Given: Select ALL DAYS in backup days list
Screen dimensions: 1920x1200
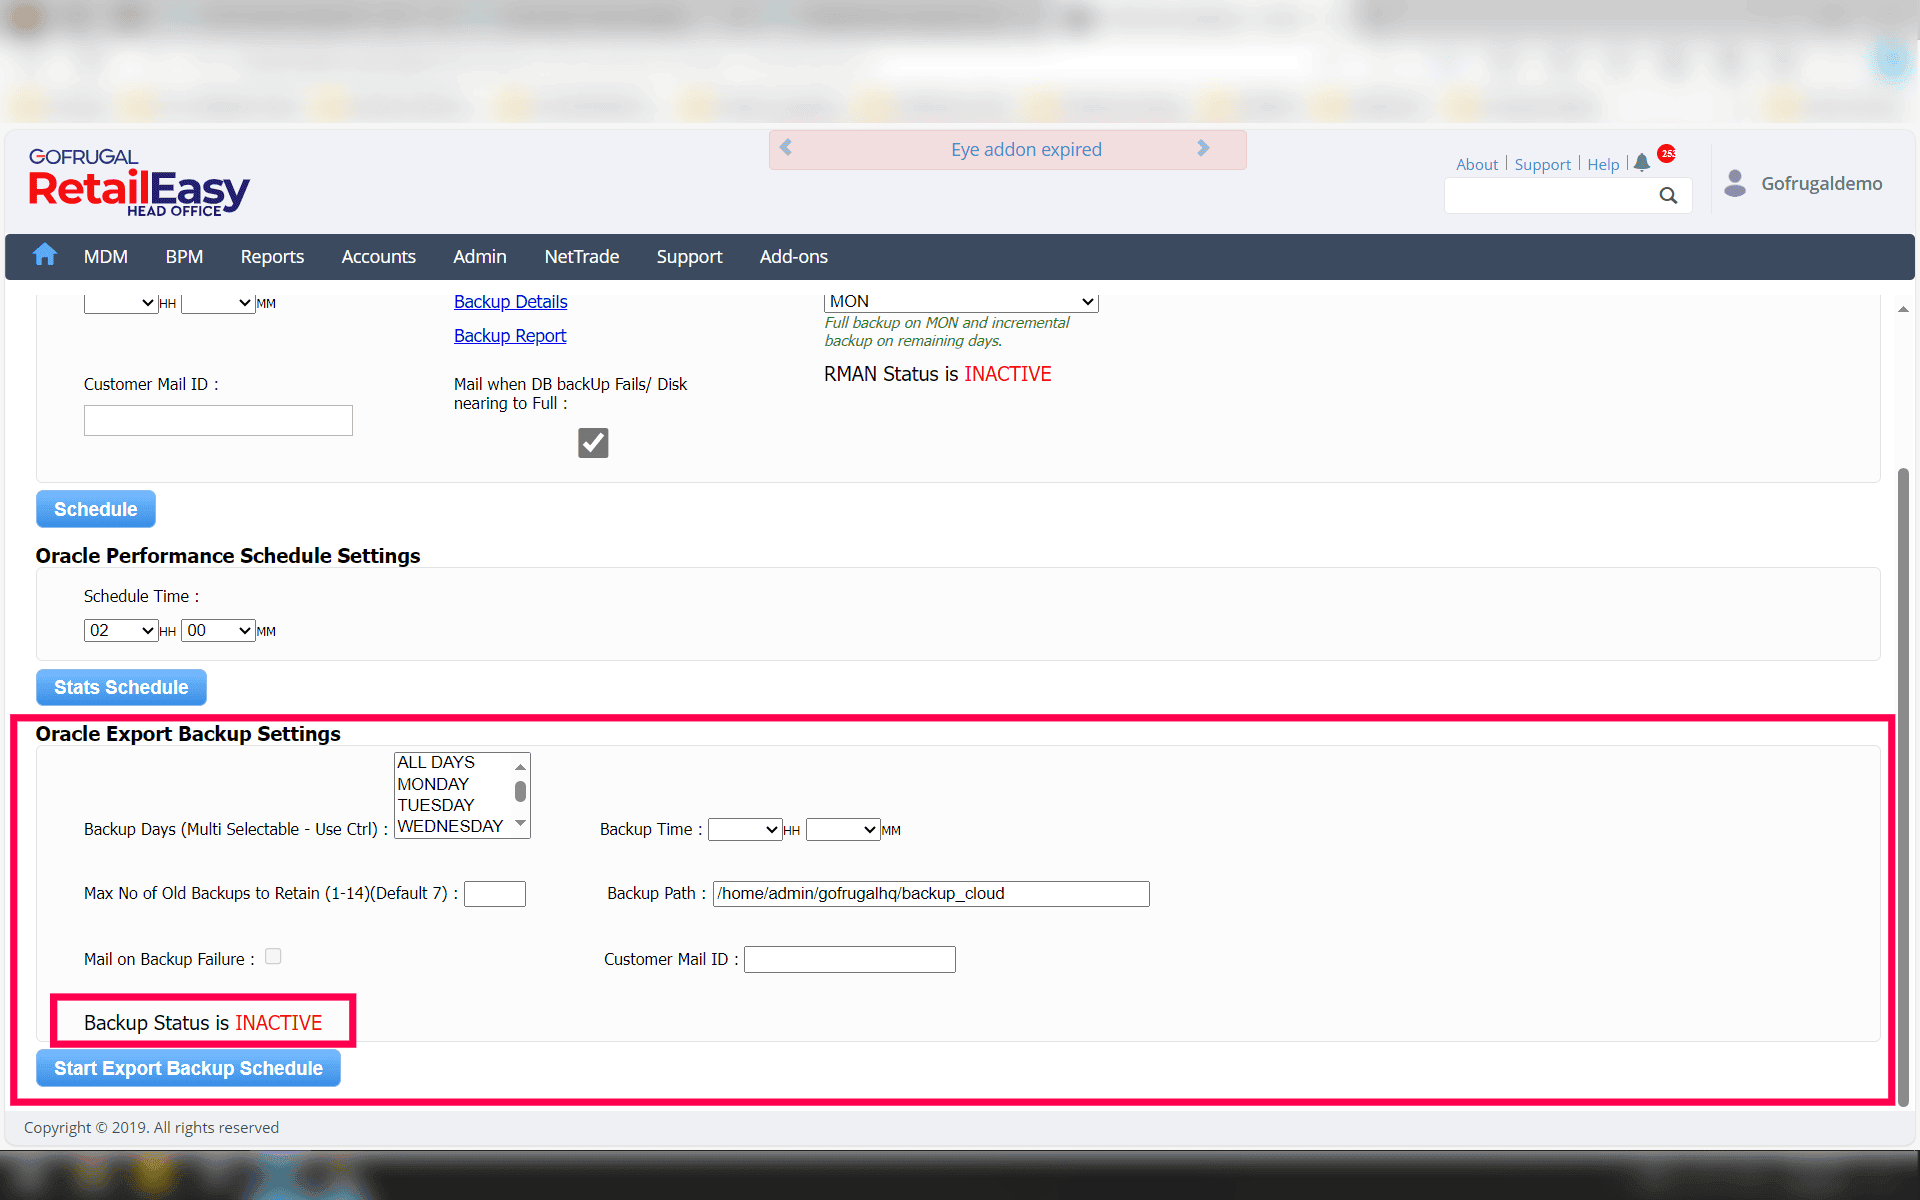Looking at the screenshot, I should click(436, 762).
